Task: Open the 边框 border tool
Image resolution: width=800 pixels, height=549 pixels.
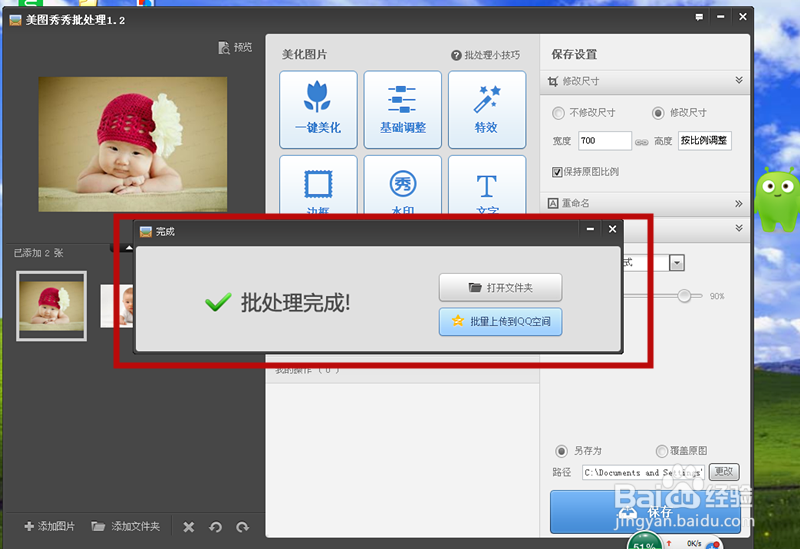Action: coord(318,185)
